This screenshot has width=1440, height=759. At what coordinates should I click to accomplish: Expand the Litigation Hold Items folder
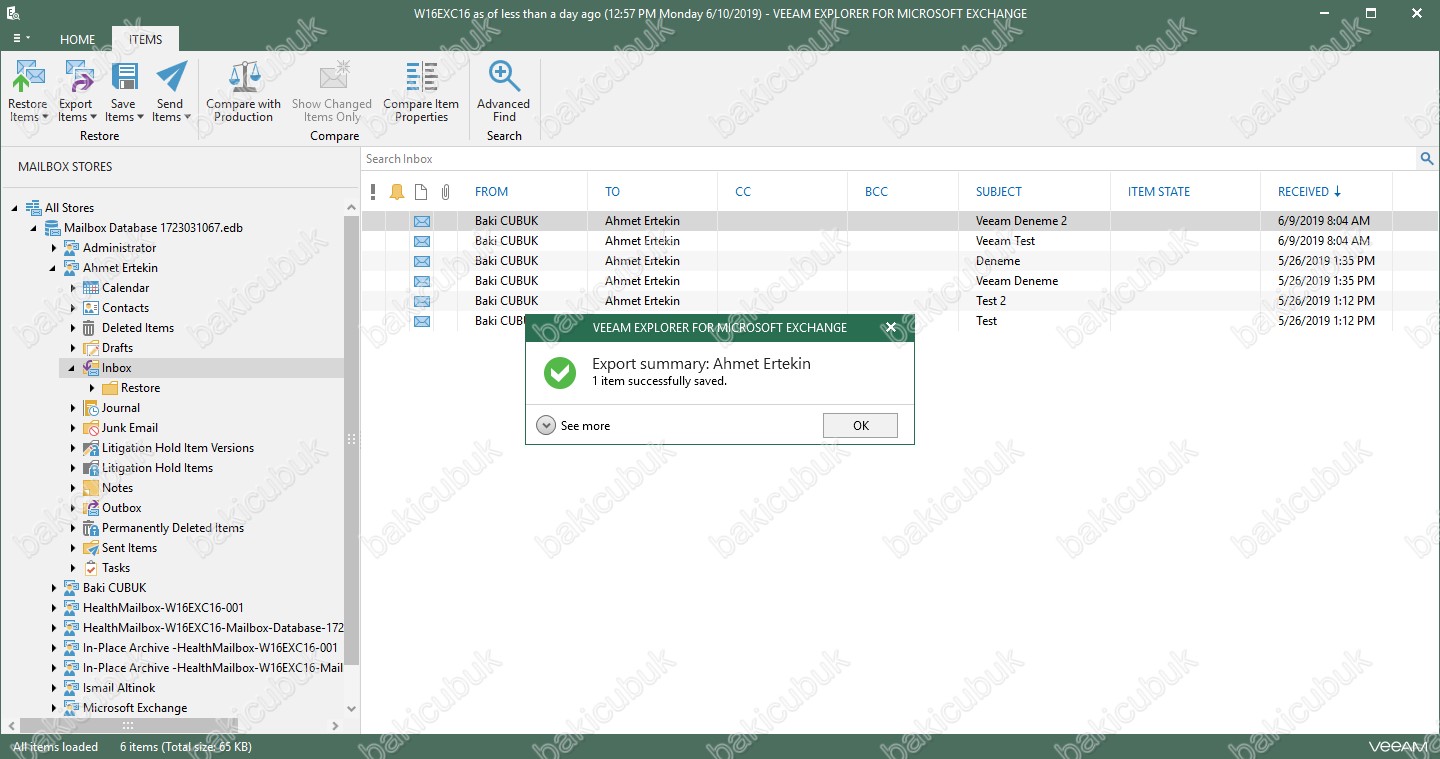(x=73, y=468)
